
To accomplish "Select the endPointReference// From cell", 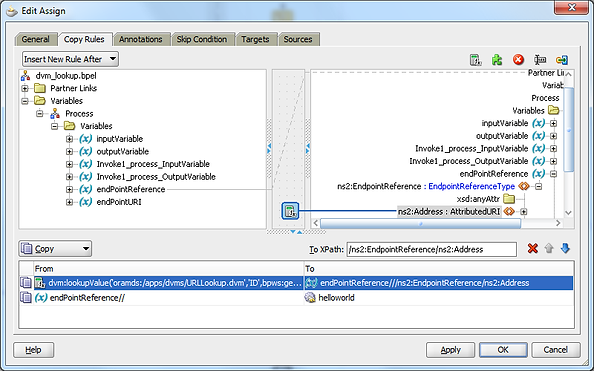I will point(169,298).
